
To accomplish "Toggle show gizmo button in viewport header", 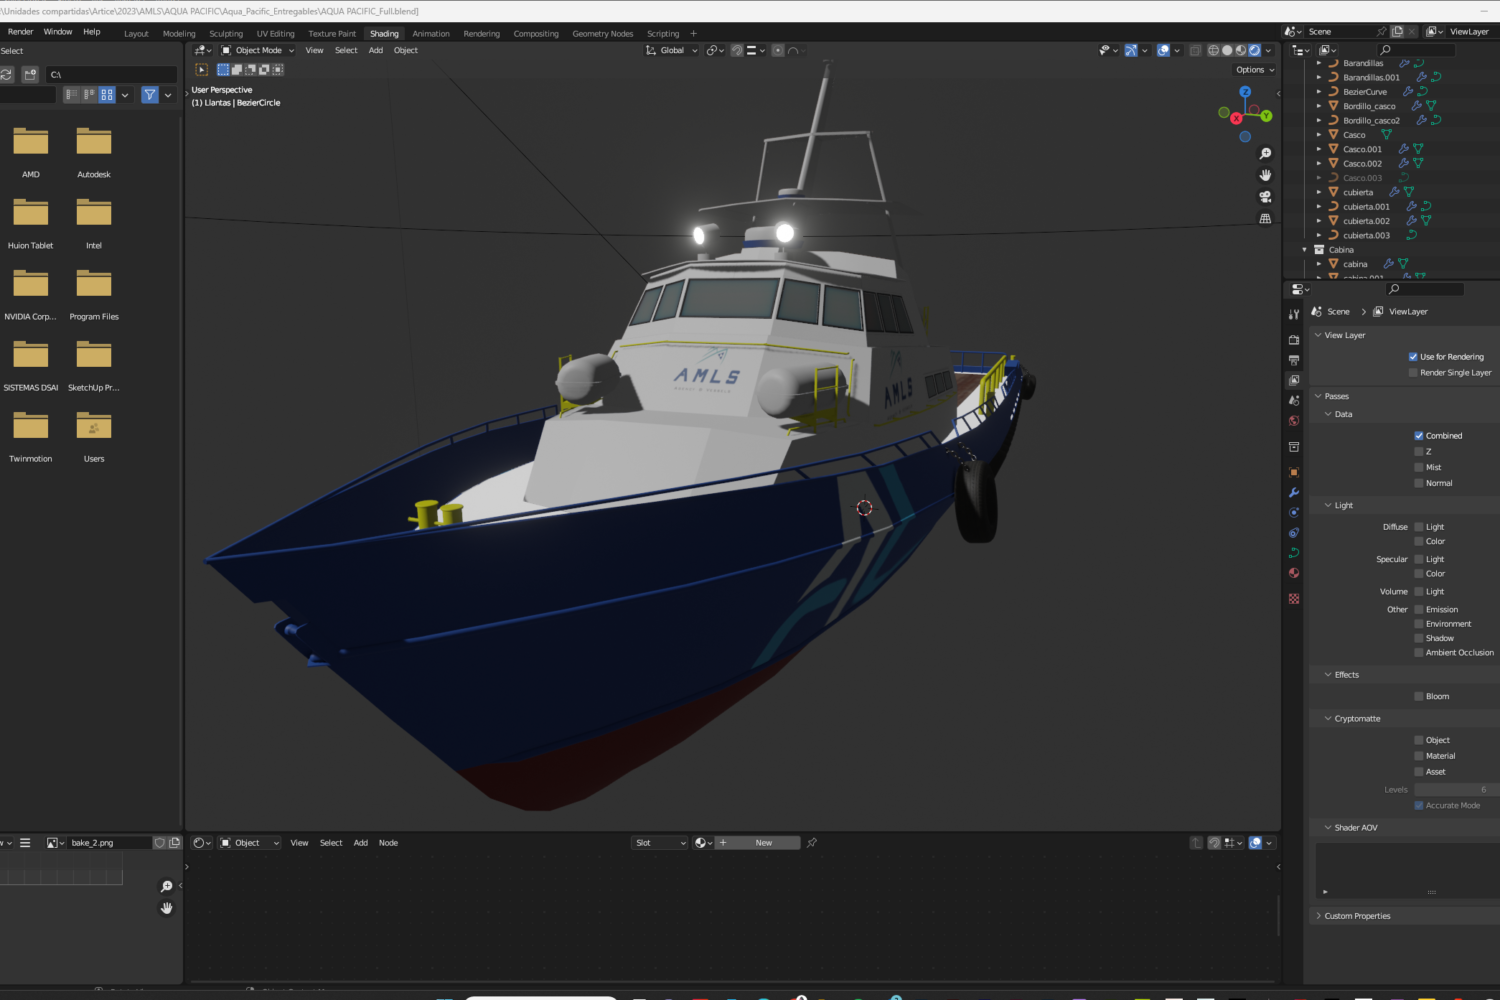I will click(1130, 50).
